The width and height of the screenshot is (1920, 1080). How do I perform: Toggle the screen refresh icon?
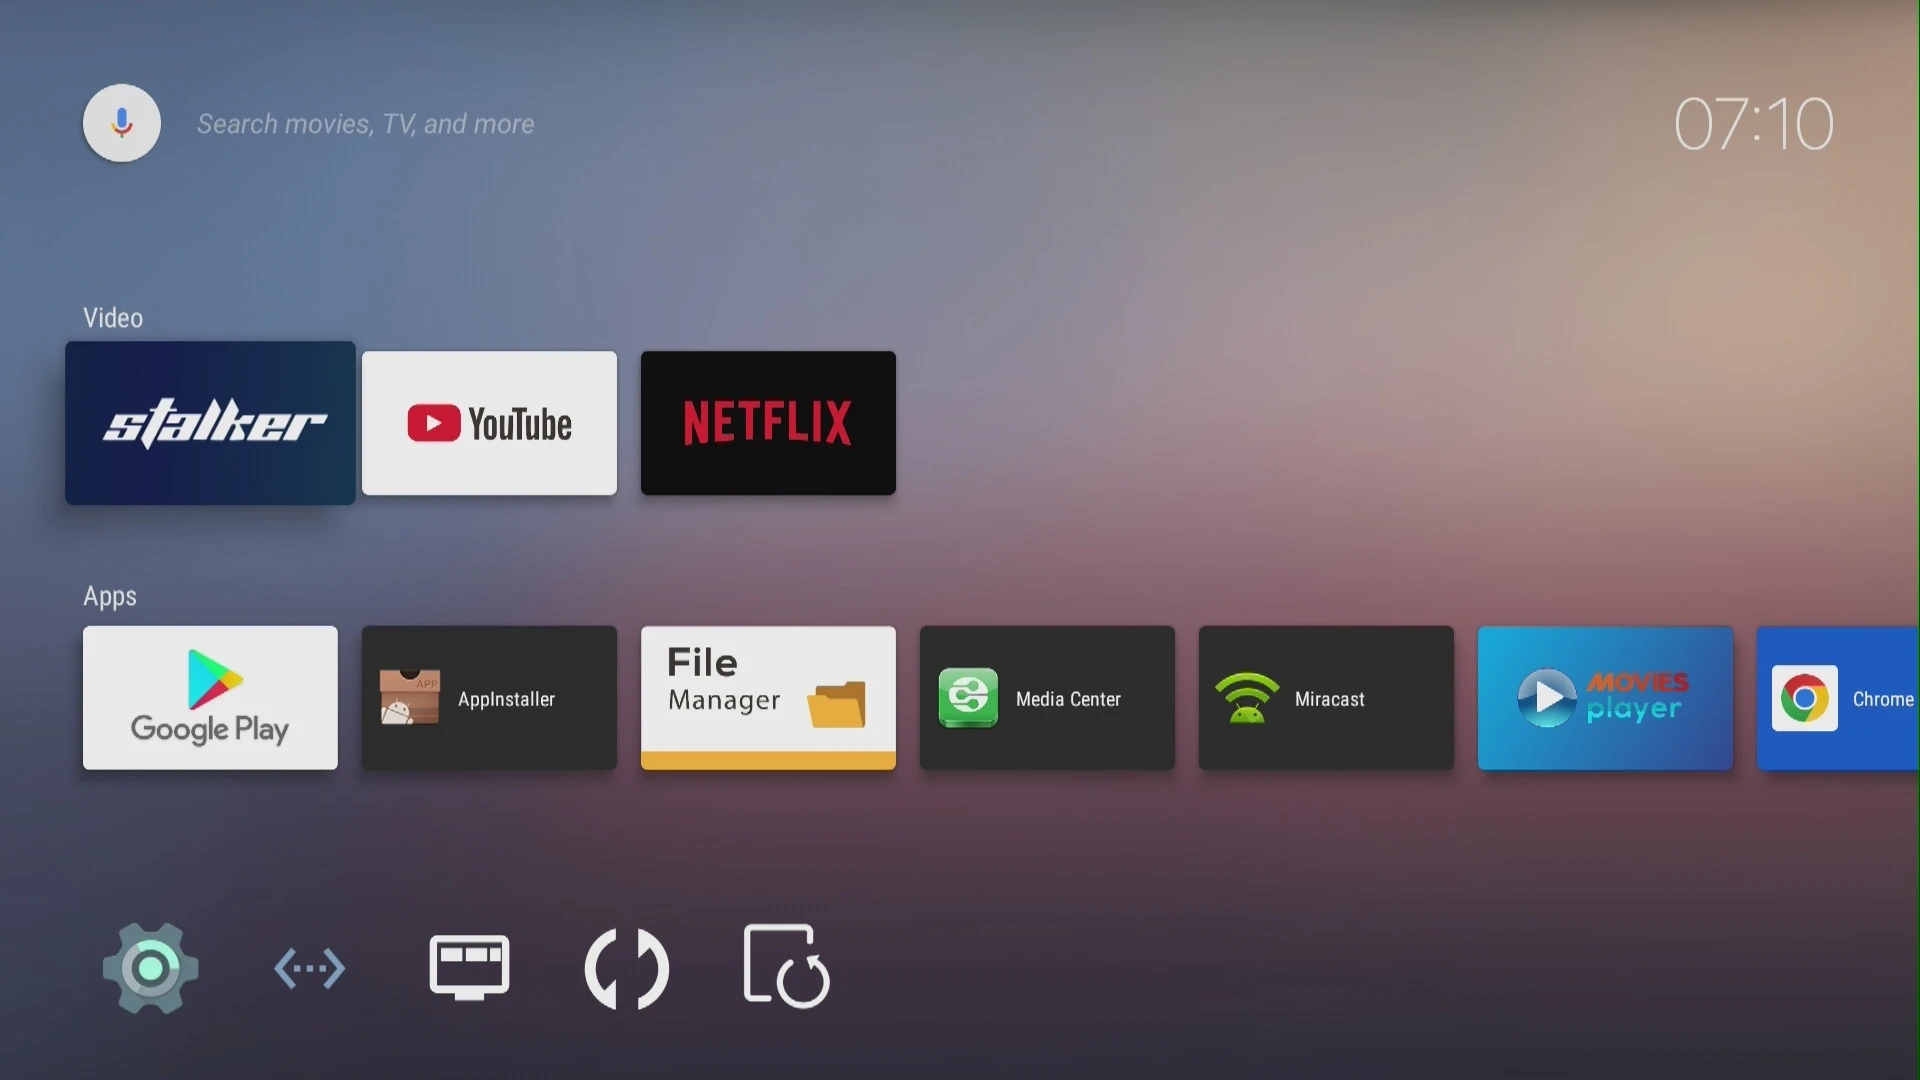[786, 967]
